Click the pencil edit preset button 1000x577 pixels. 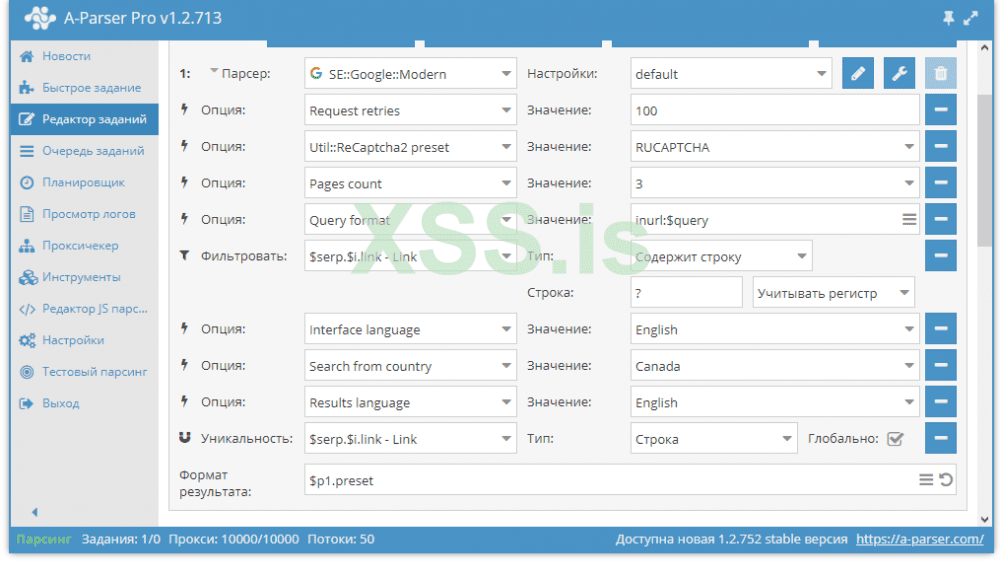[858, 73]
